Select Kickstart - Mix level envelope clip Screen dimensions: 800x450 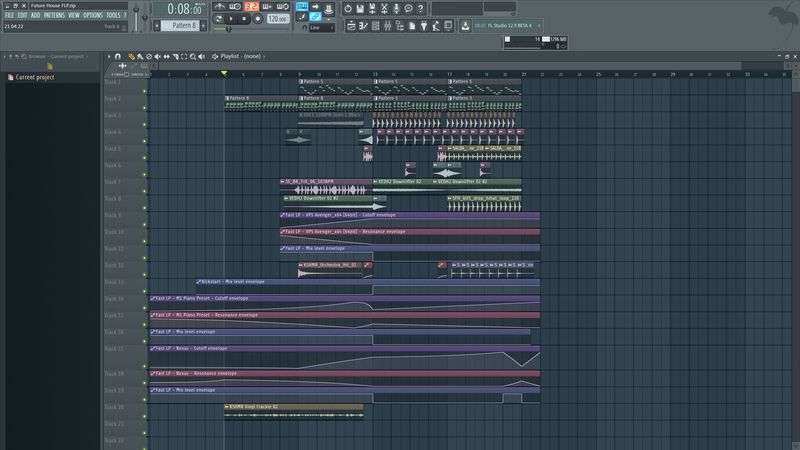[x=368, y=286]
